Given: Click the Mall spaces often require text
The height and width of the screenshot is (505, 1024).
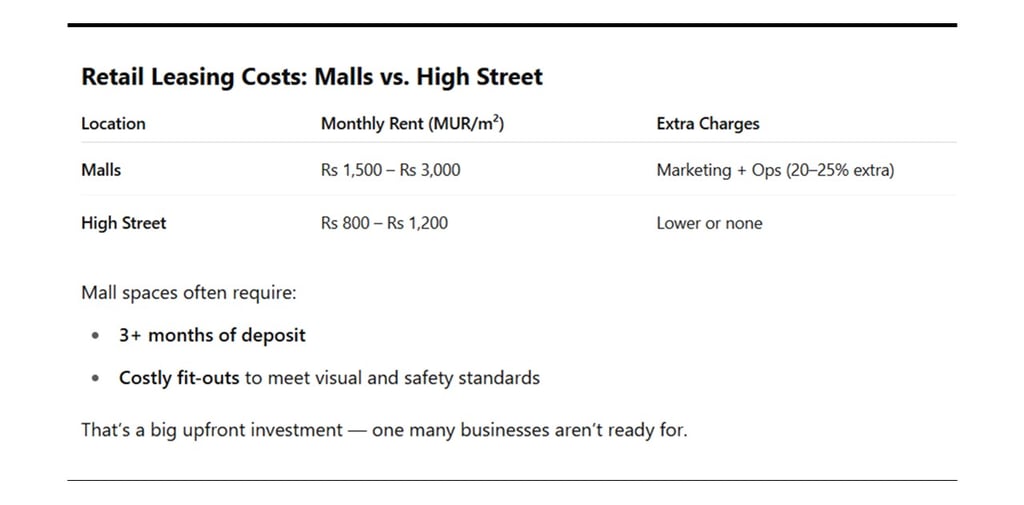Looking at the screenshot, I should [189, 293].
